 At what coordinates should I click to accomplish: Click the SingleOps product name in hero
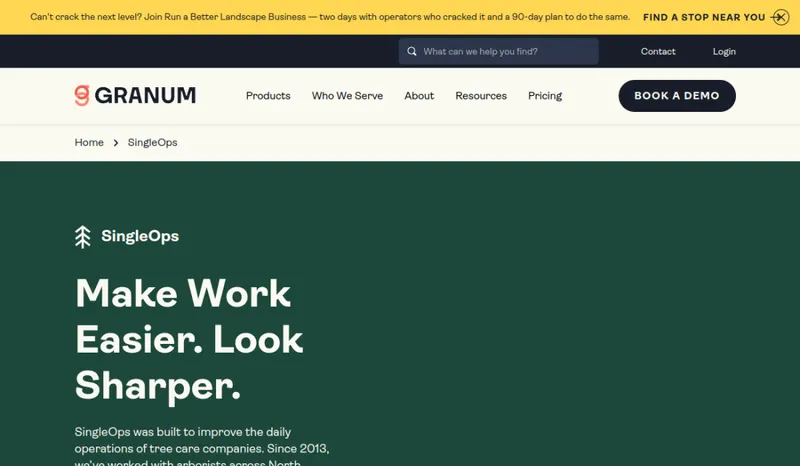pos(140,236)
